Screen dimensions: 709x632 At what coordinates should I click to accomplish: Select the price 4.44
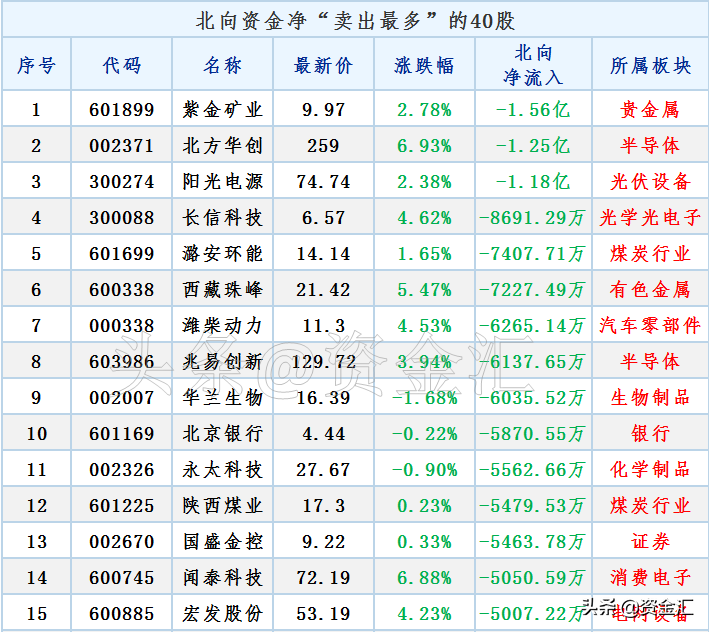323,434
